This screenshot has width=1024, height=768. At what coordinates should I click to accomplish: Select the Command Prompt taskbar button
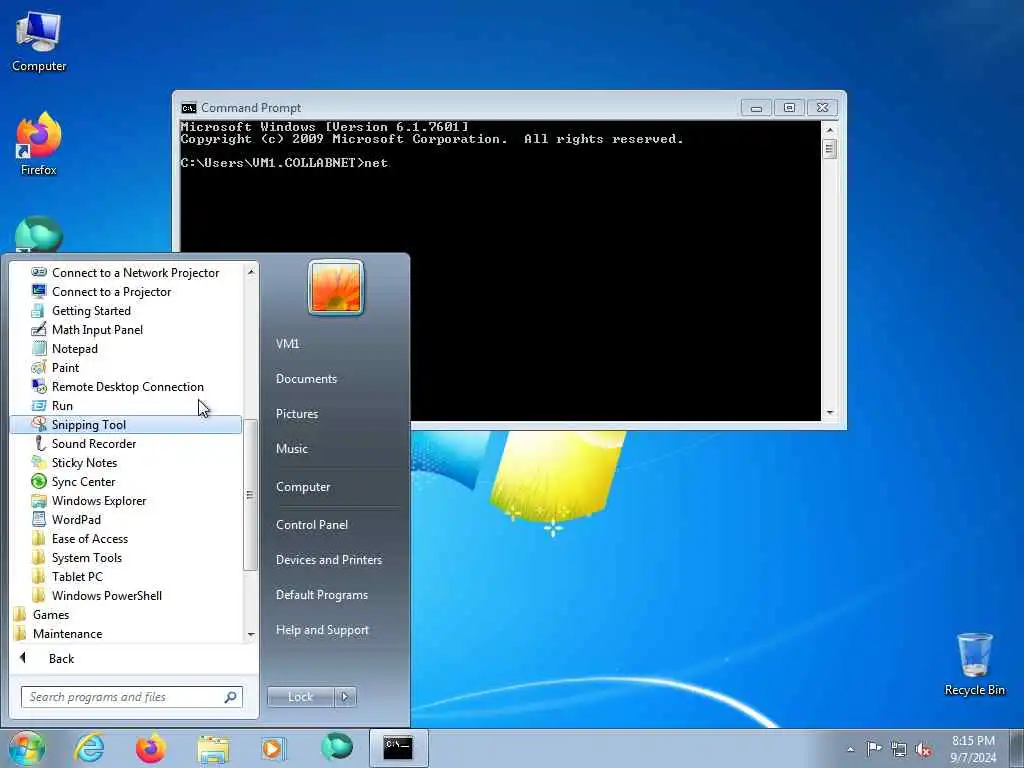point(398,747)
